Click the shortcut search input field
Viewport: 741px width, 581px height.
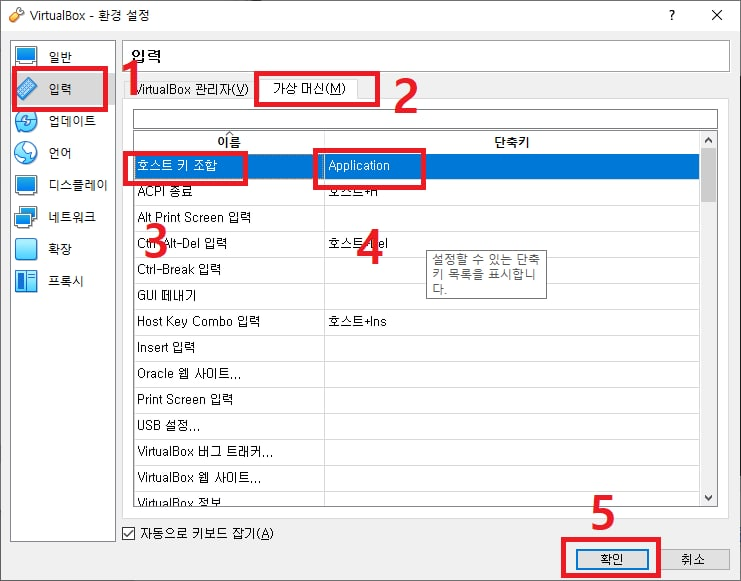pos(425,119)
